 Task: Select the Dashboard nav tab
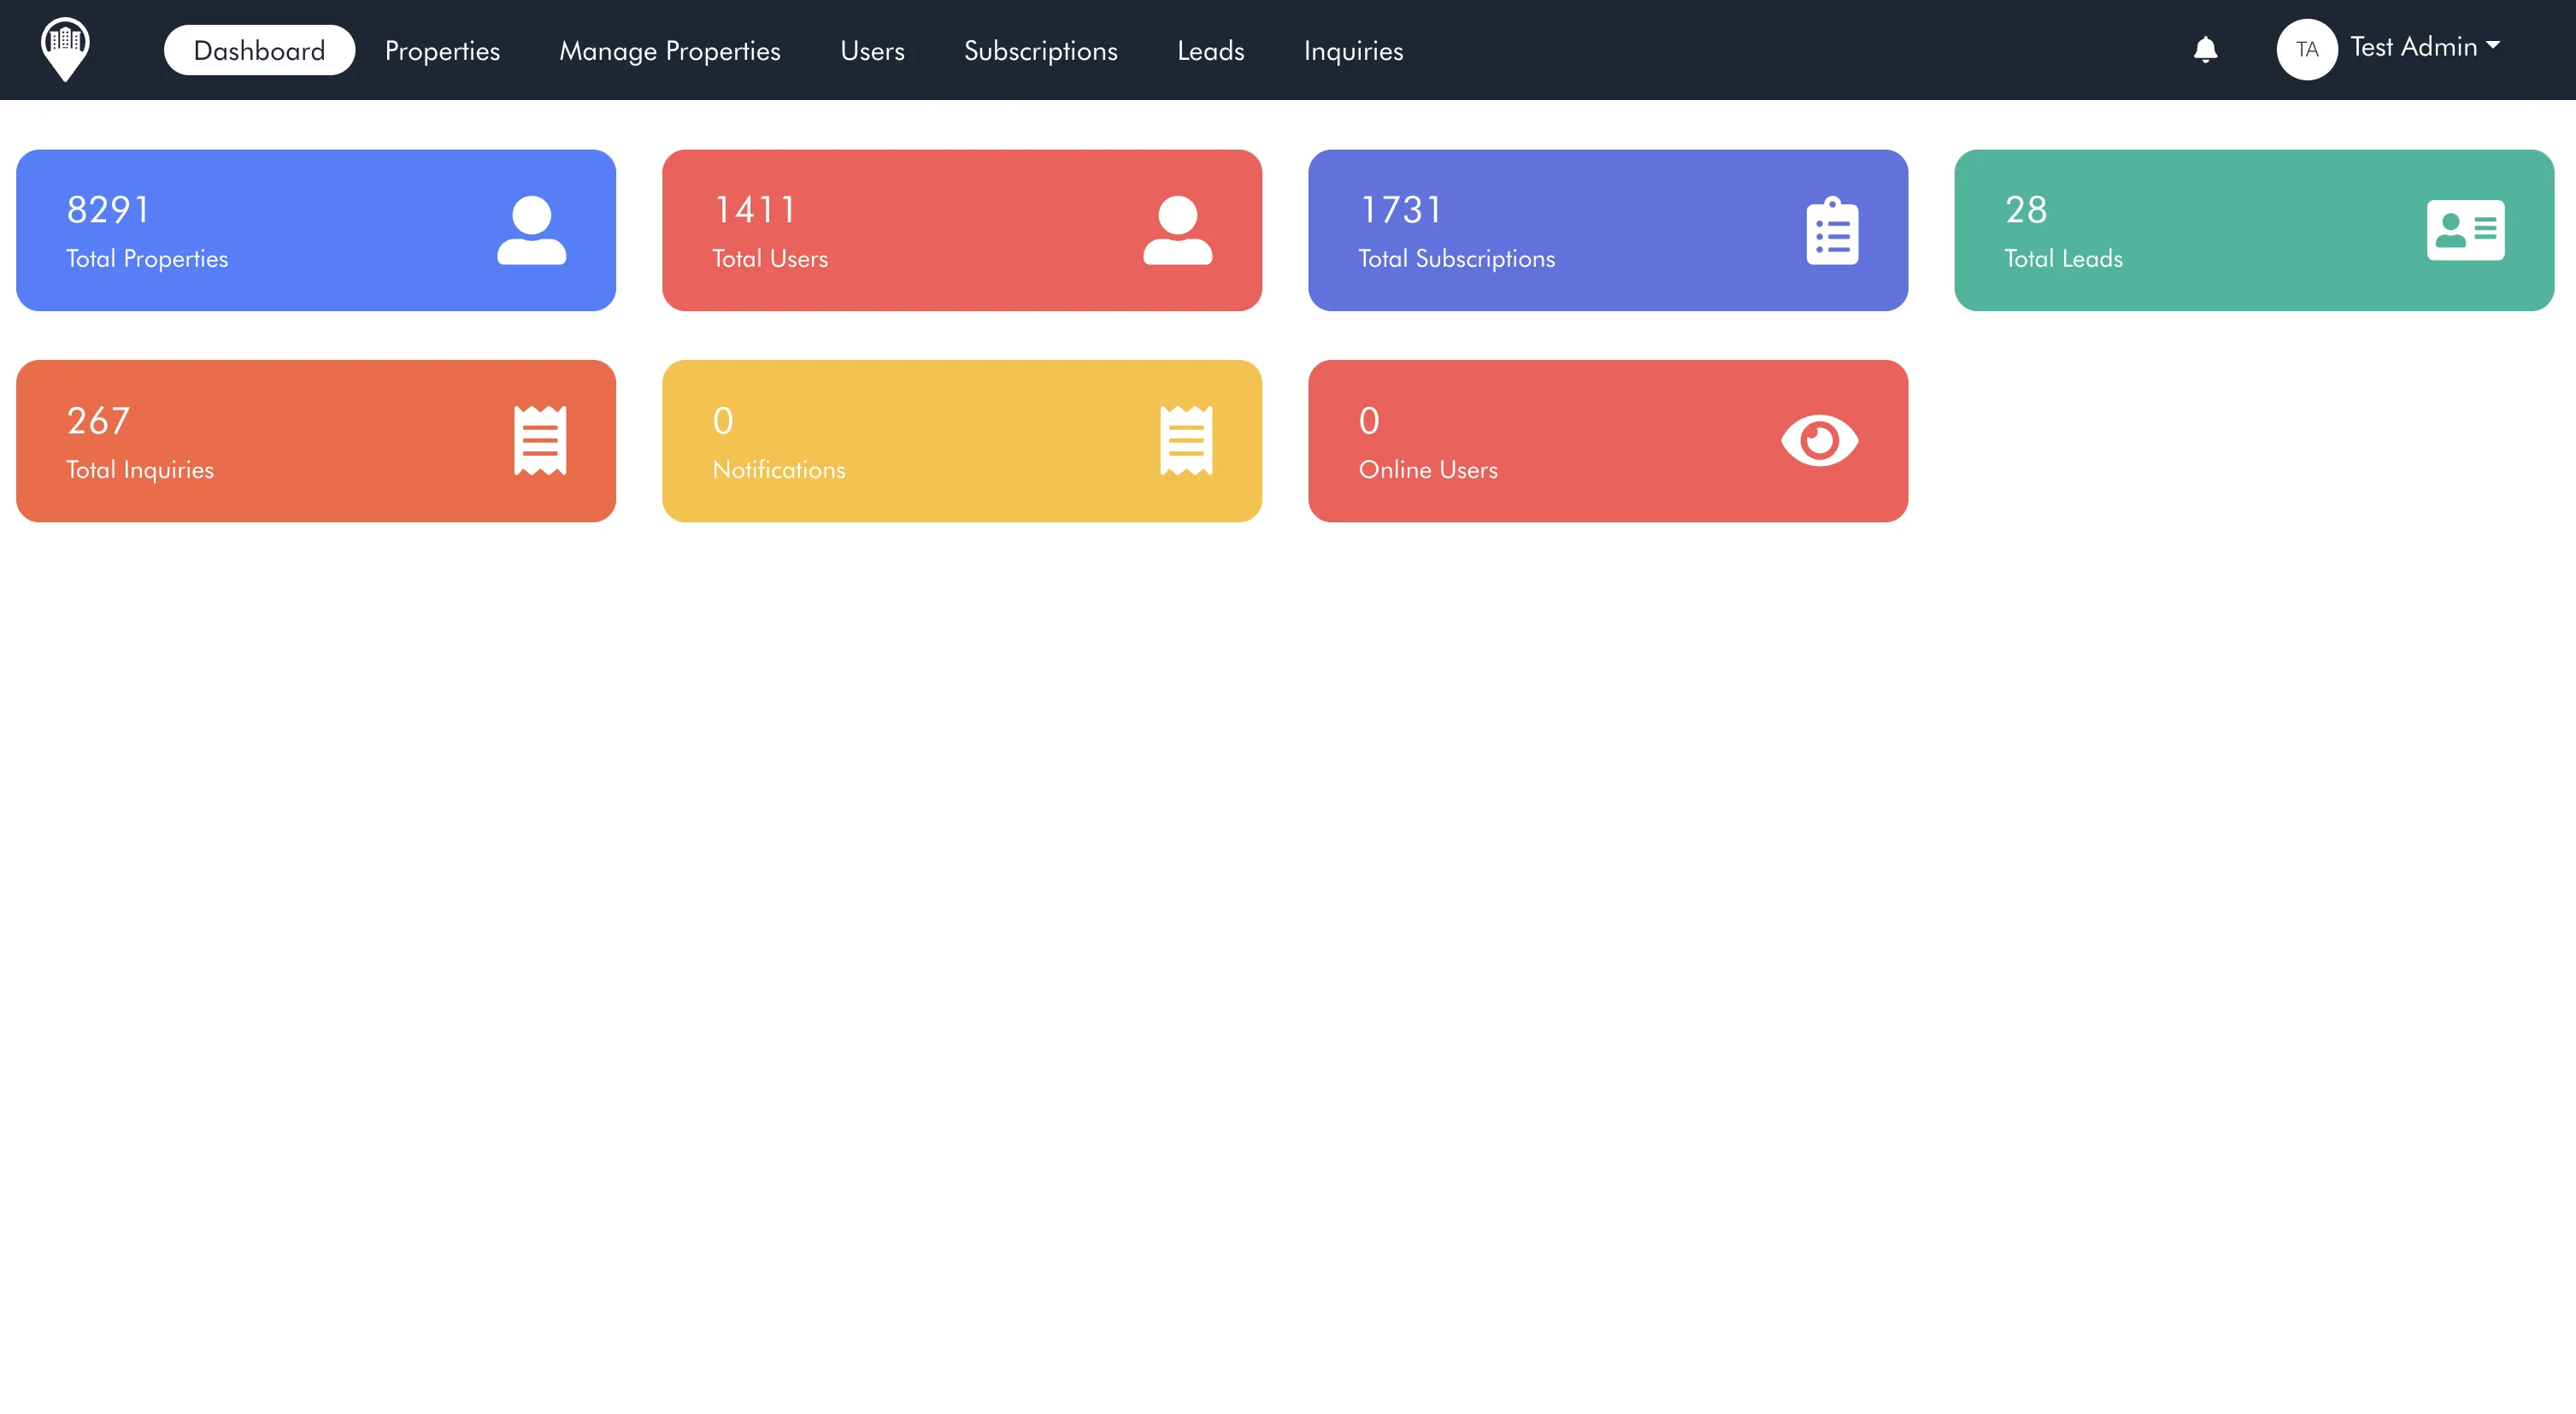coord(259,50)
